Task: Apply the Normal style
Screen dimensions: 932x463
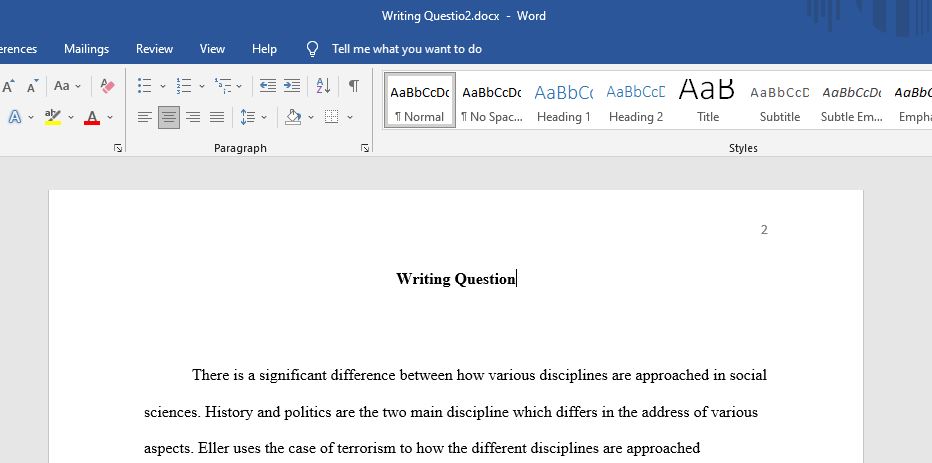Action: (420, 100)
